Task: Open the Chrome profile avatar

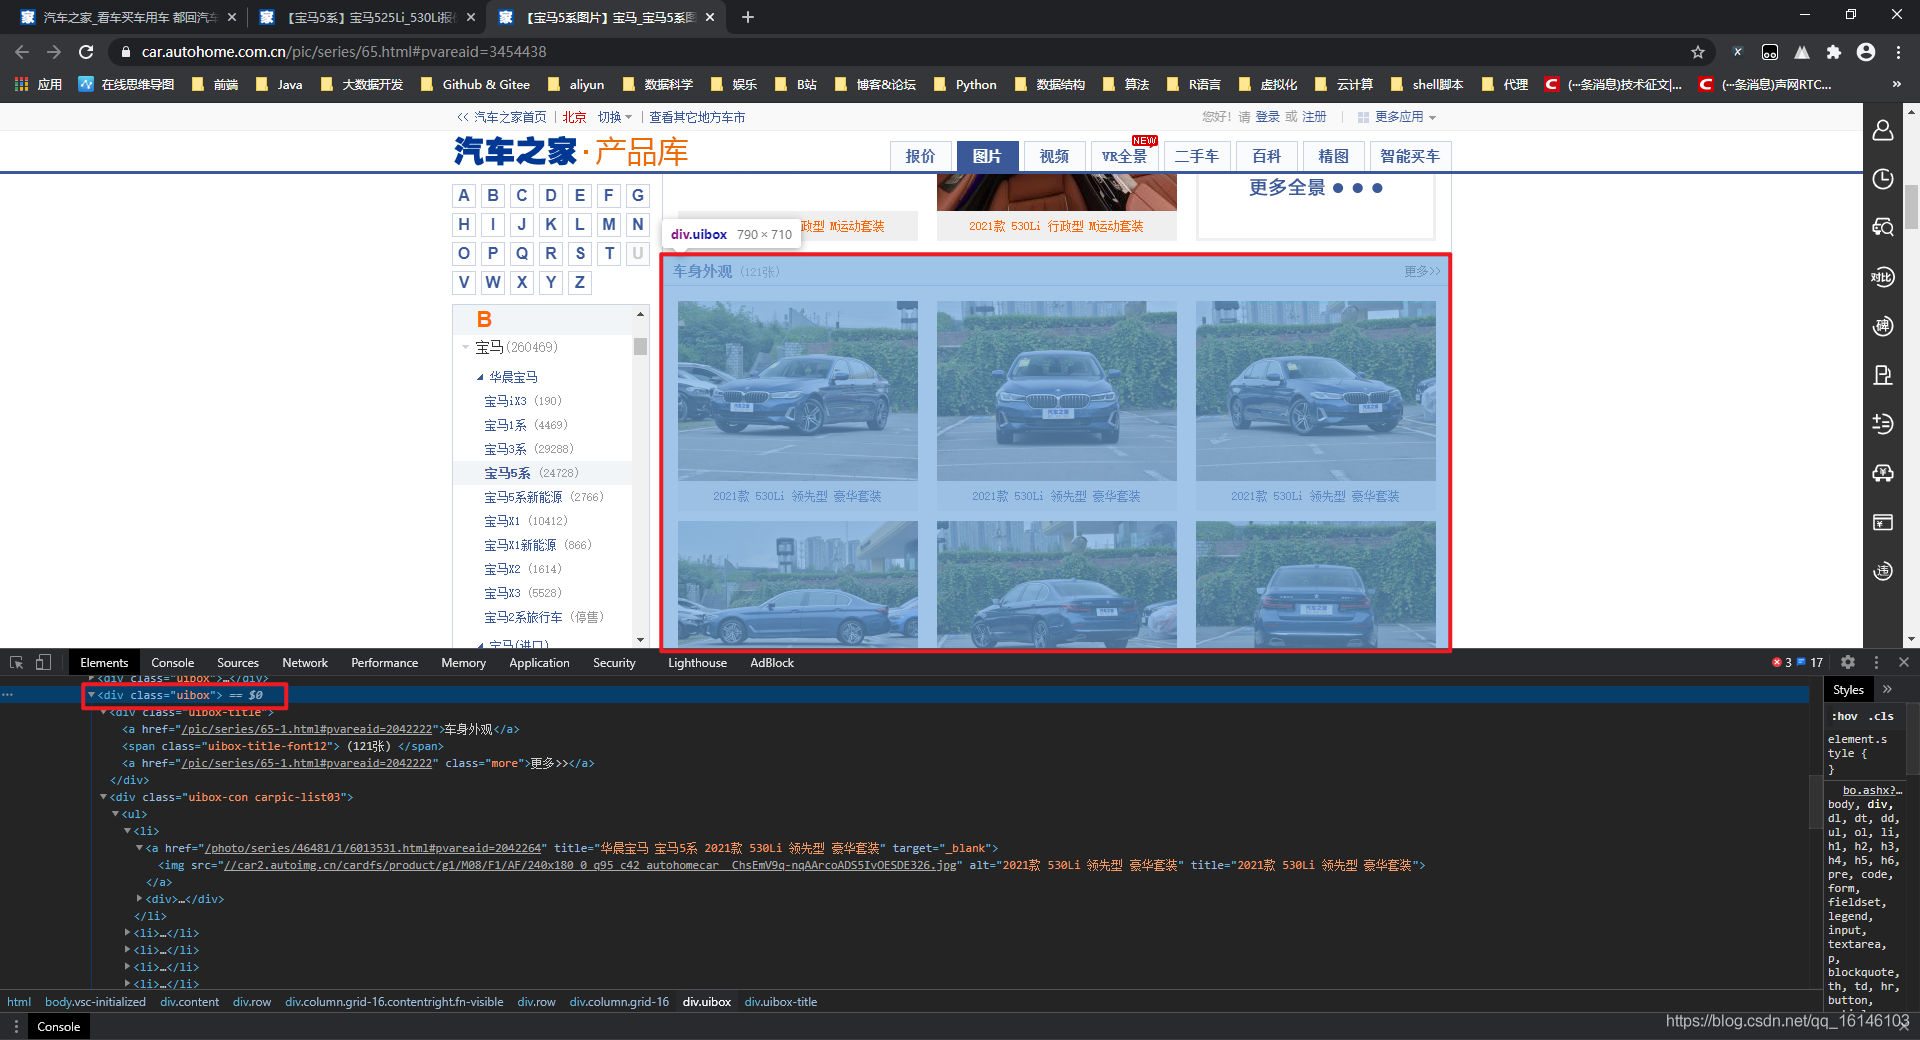Action: point(1866,52)
